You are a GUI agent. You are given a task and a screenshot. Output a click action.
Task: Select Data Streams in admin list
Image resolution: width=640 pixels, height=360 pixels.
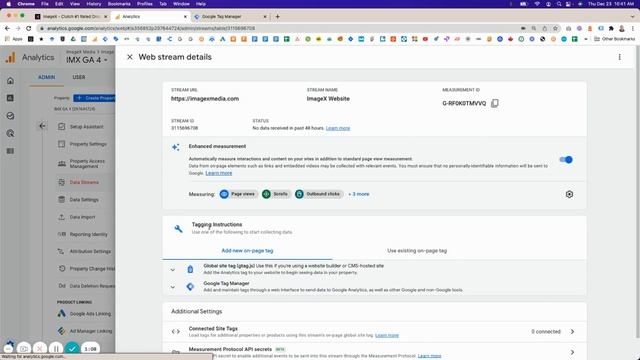click(84, 182)
